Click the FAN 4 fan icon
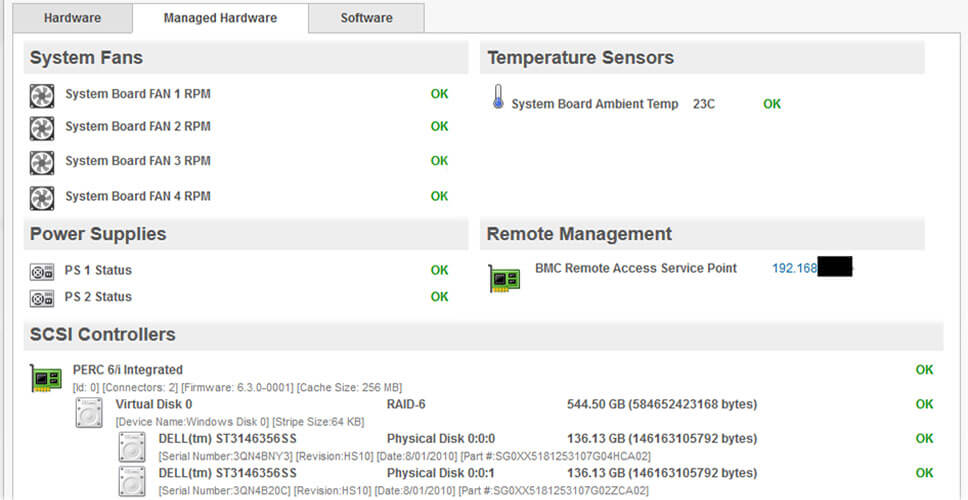The height and width of the screenshot is (500, 968). [42, 198]
